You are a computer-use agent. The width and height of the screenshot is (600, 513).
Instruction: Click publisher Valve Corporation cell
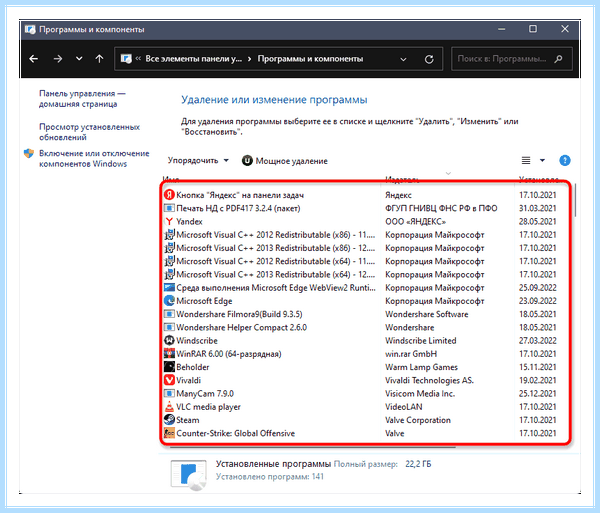click(x=417, y=420)
